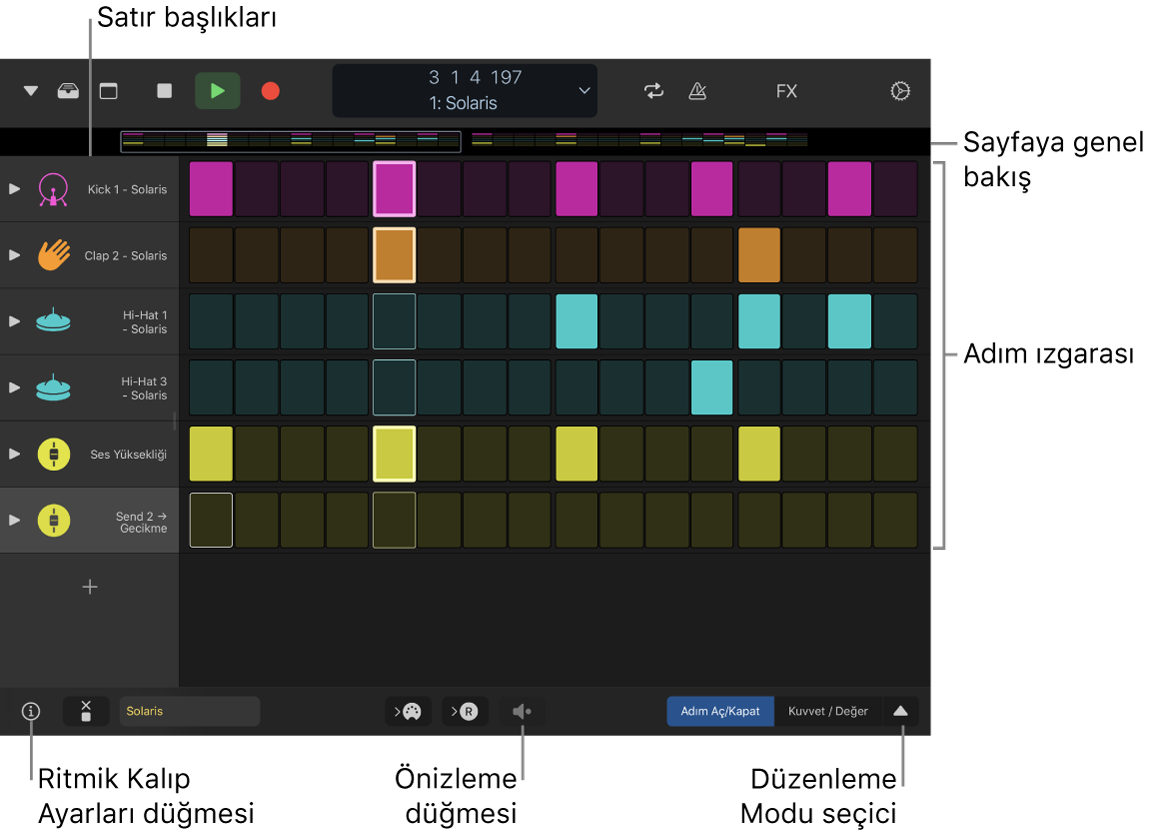Screen dimensions: 1162x833
Task: Toggle the first Kick 1 step off
Action: 211,189
